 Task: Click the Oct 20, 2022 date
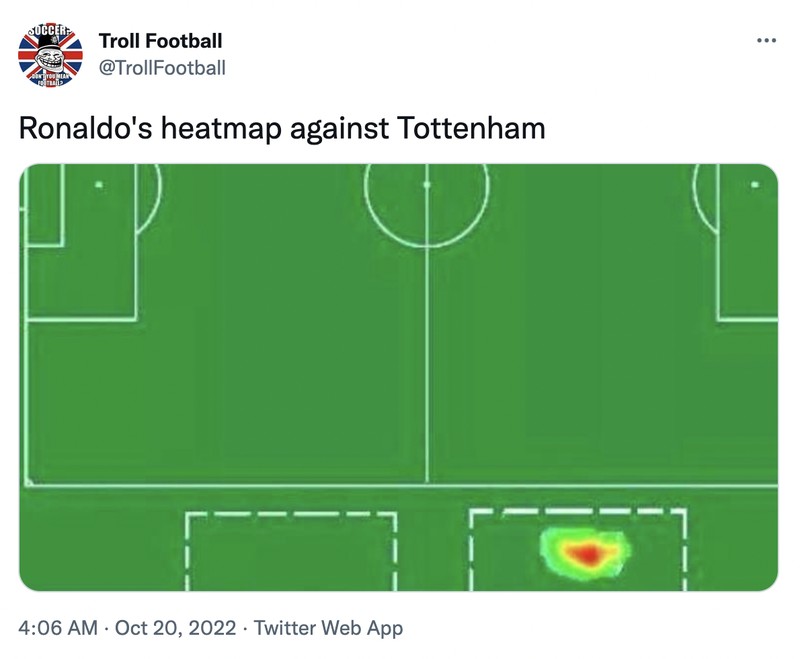[154, 631]
